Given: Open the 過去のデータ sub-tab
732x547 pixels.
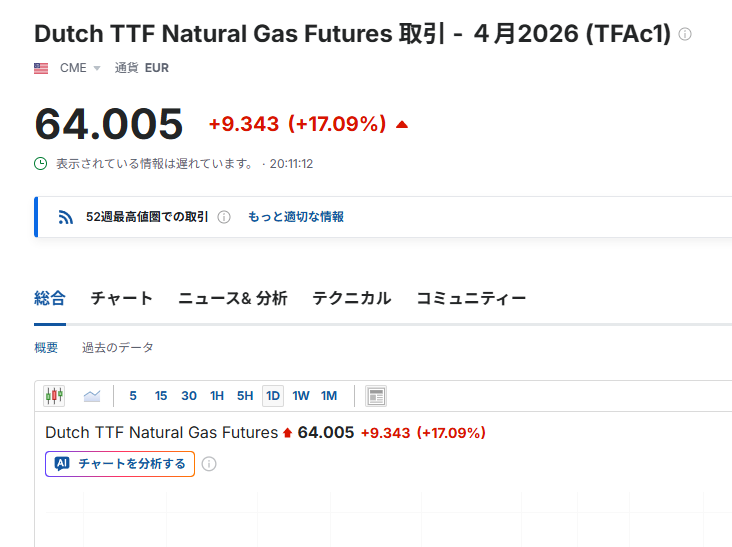Looking at the screenshot, I should pyautogui.click(x=118, y=348).
